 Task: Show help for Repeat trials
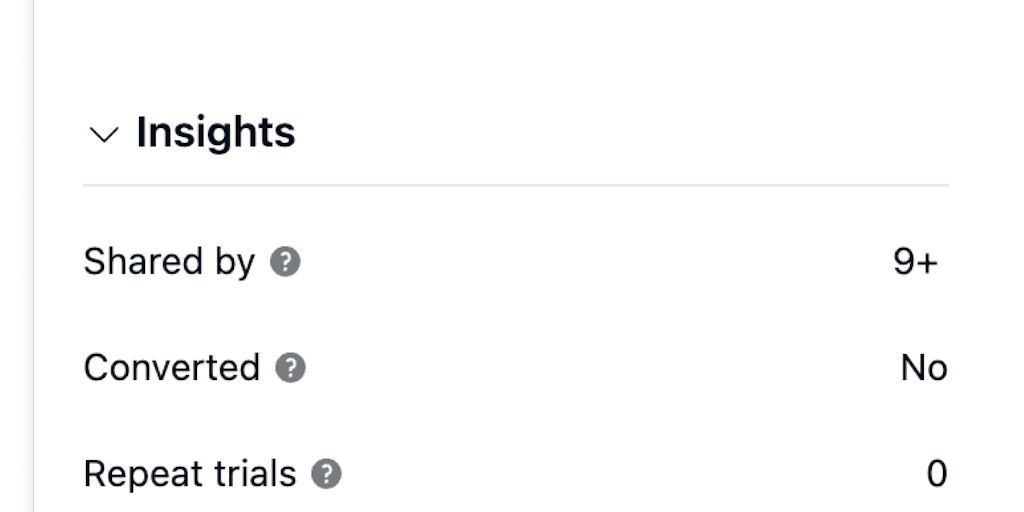click(326, 474)
